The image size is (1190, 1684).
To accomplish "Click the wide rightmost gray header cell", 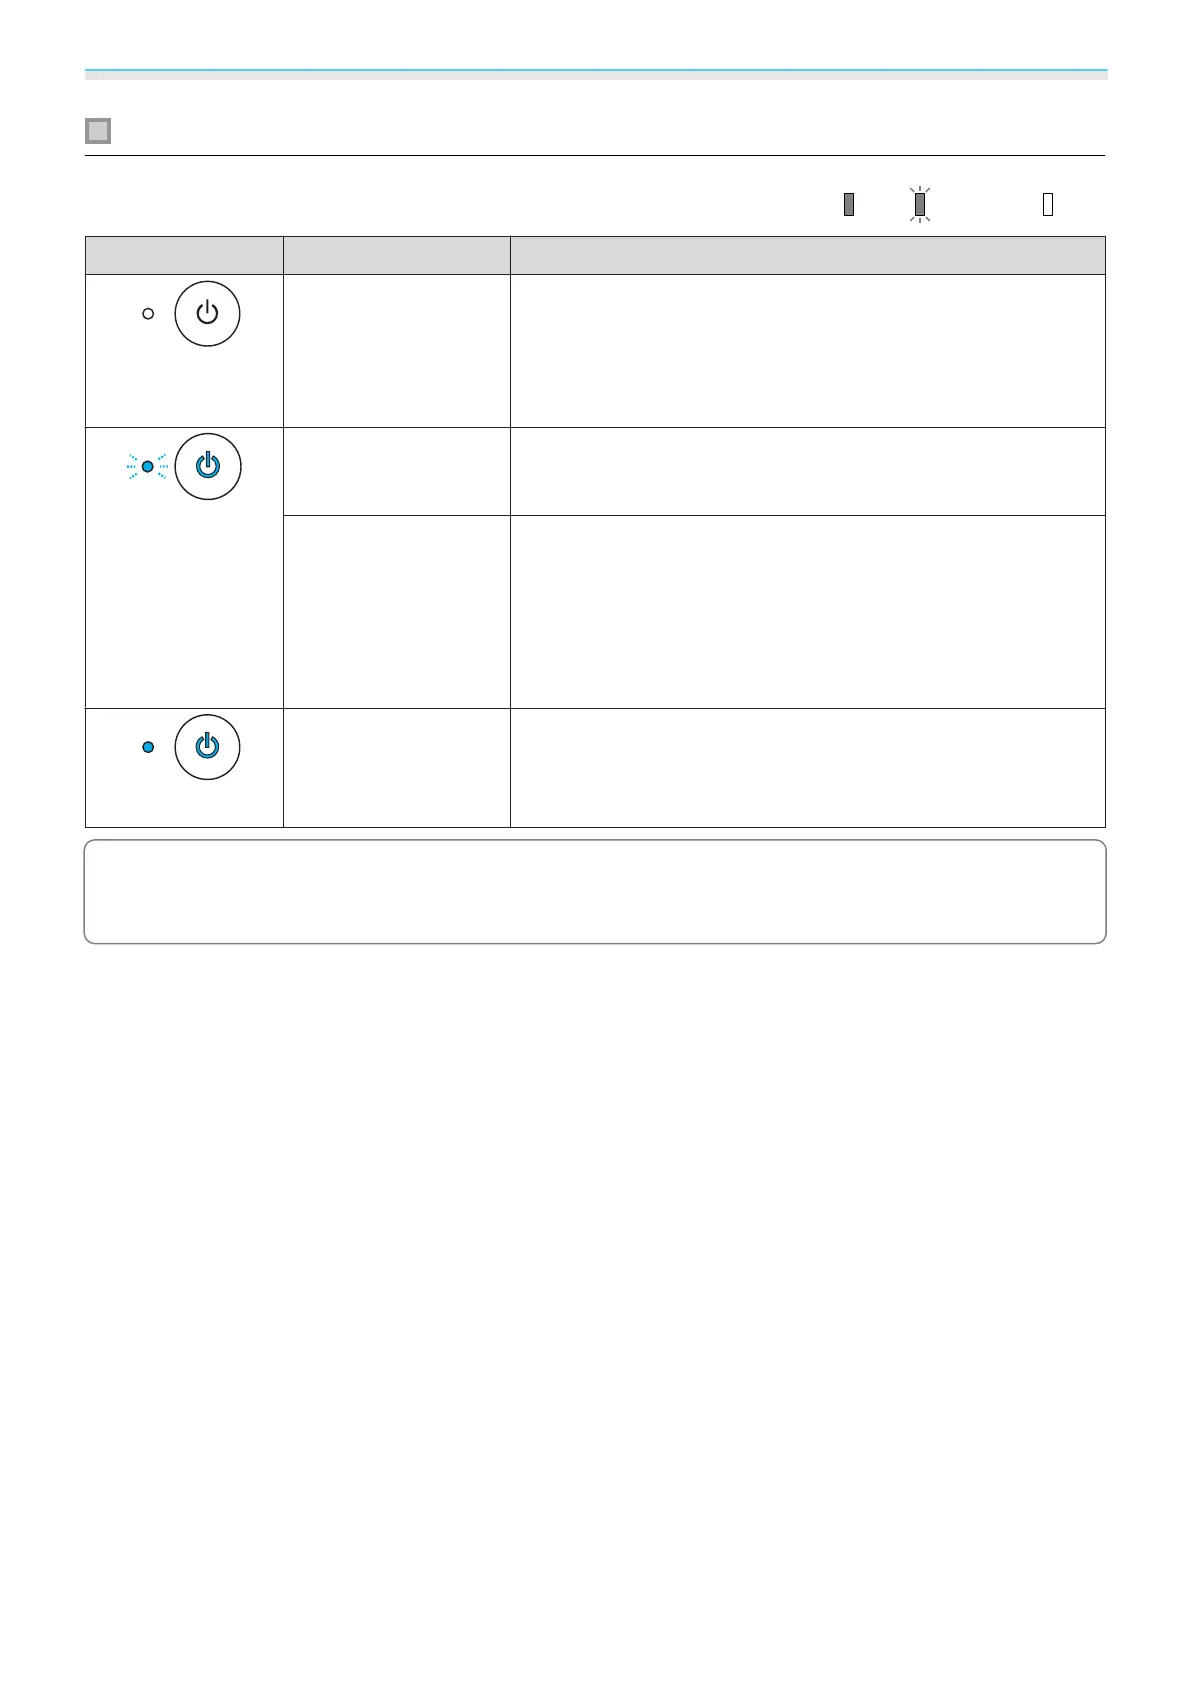I will (807, 255).
